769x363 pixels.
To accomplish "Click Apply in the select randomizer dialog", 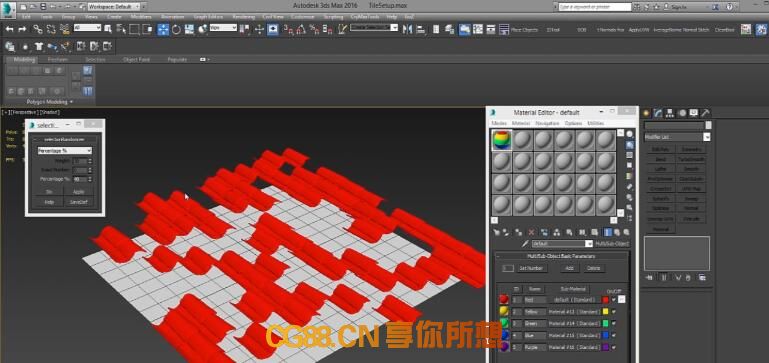I will (78, 192).
